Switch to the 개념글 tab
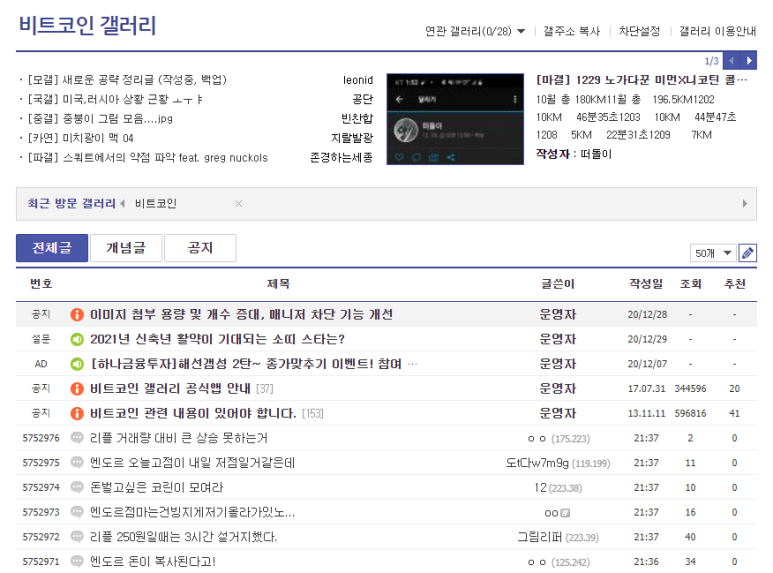Screen dimensions: 773x573 click(126, 248)
